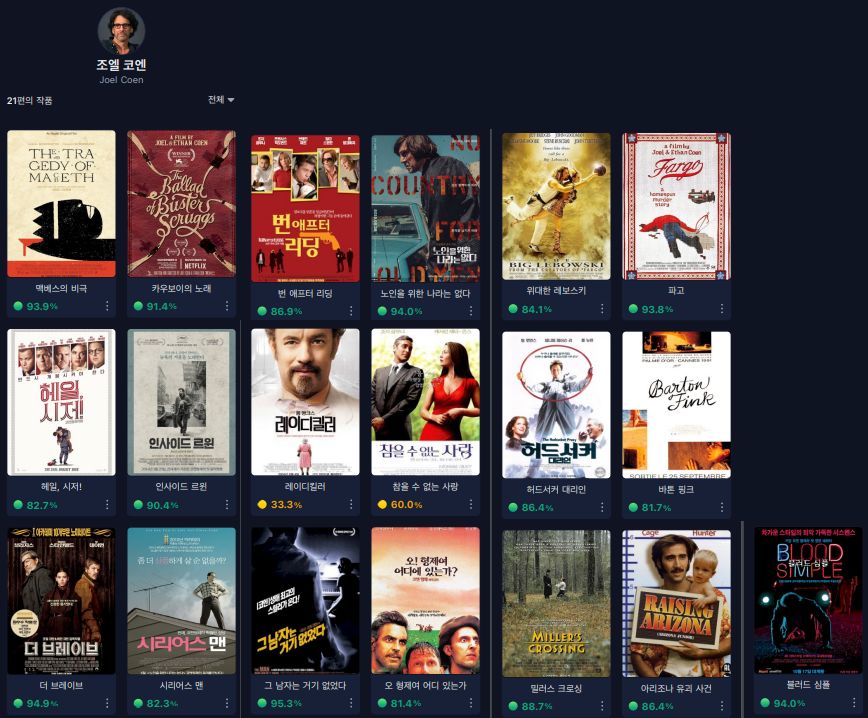
Task: Open more options for 참을 수 없는 사랑
Action: (471, 504)
